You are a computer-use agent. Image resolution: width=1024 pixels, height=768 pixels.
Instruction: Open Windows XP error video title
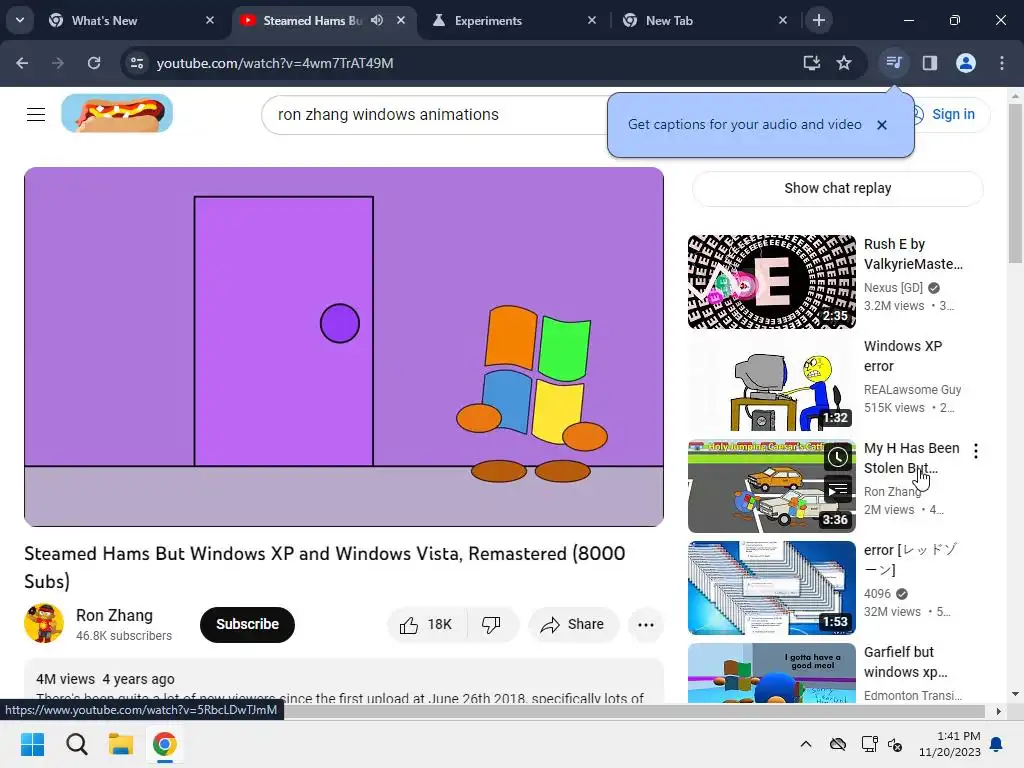coord(903,356)
